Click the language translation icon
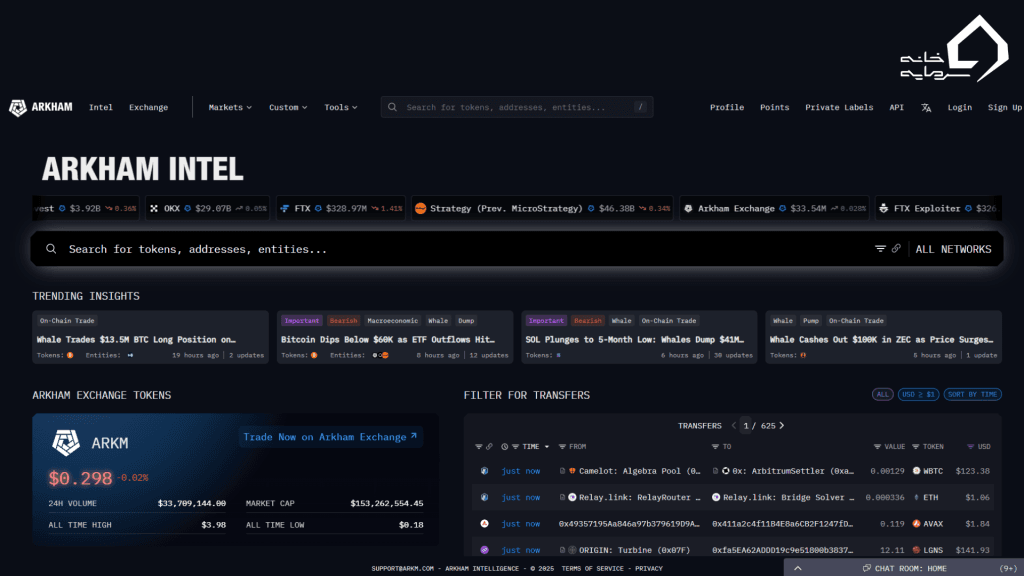The image size is (1024, 576). tap(926, 108)
